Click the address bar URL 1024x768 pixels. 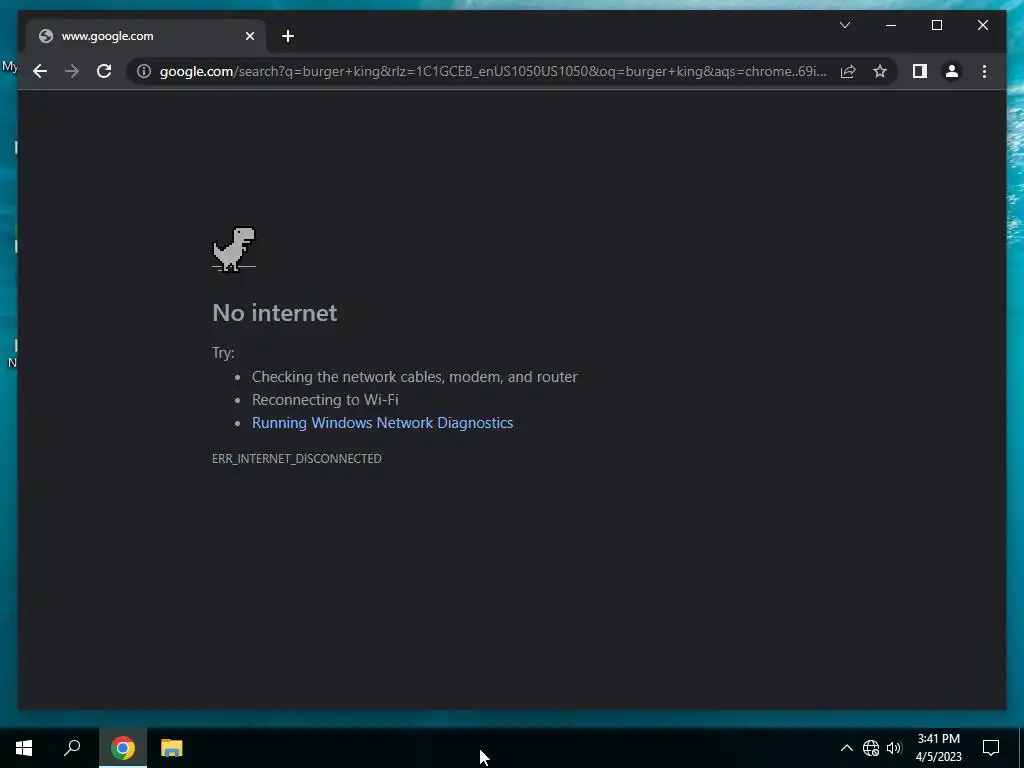pyautogui.click(x=493, y=71)
